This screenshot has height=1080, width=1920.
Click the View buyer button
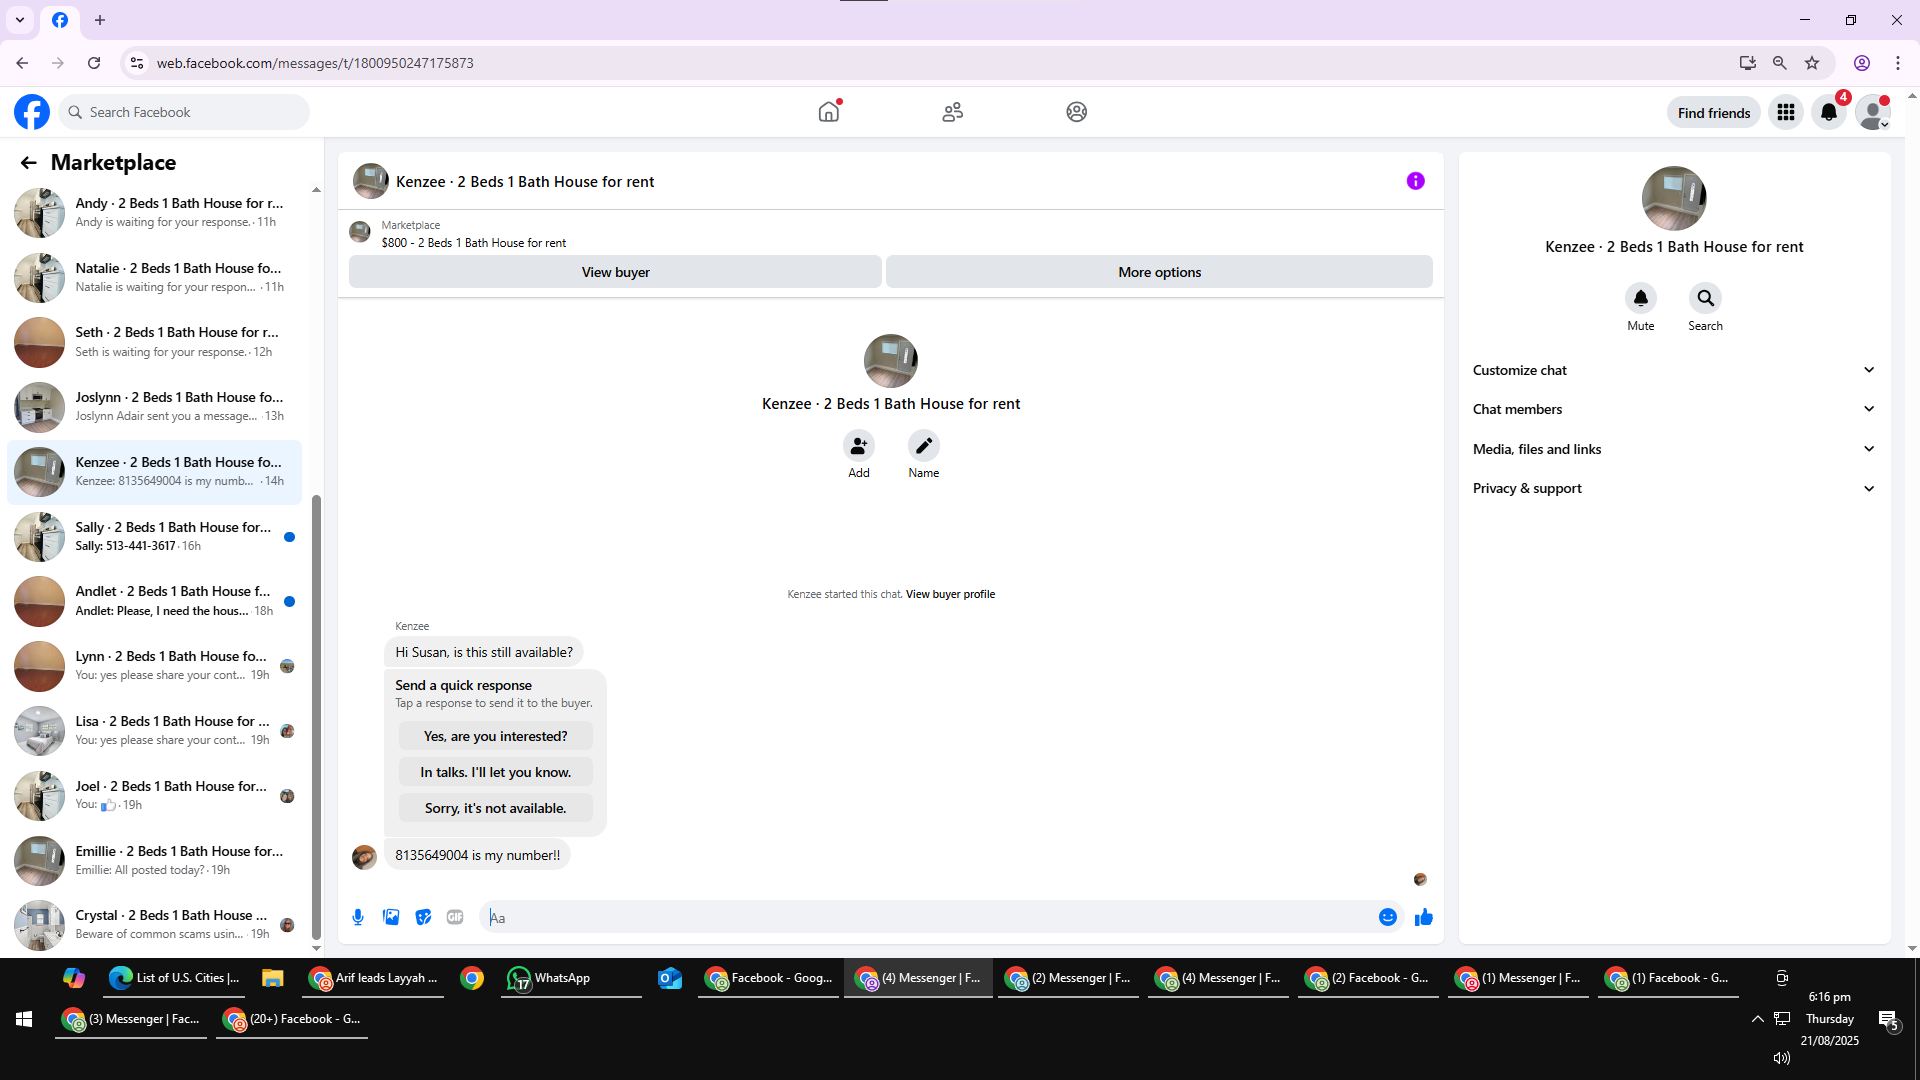click(x=615, y=272)
